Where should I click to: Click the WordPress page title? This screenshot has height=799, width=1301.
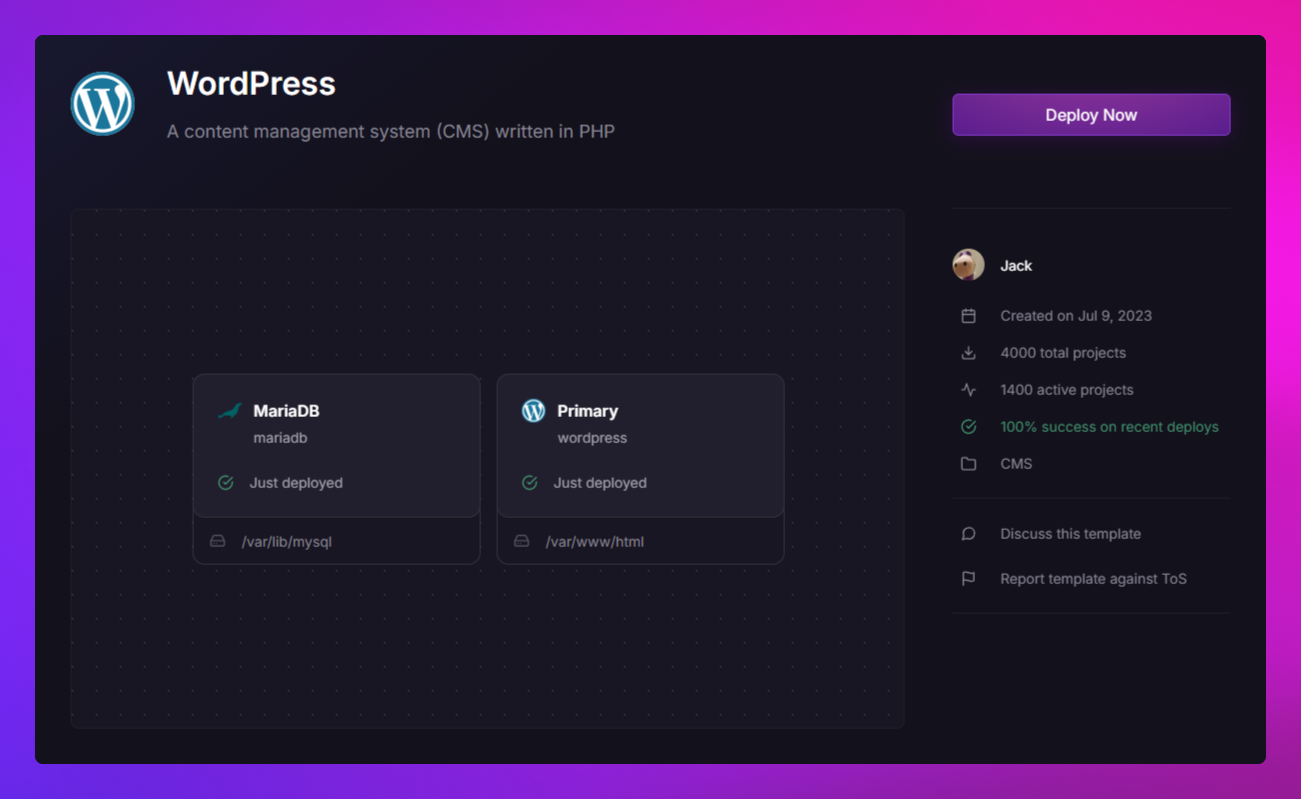coord(251,83)
